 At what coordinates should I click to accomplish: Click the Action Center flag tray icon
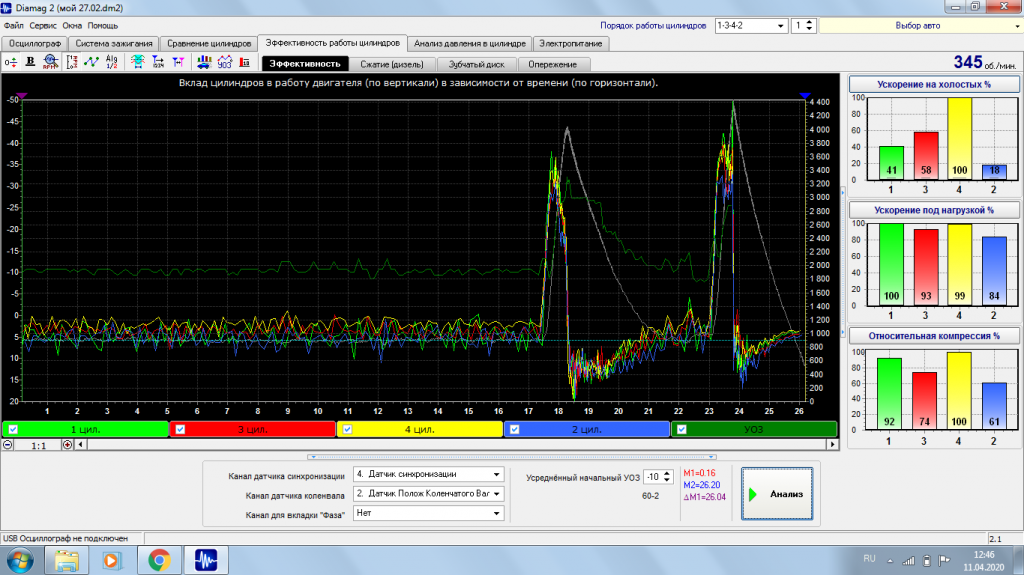pyautogui.click(x=944, y=561)
